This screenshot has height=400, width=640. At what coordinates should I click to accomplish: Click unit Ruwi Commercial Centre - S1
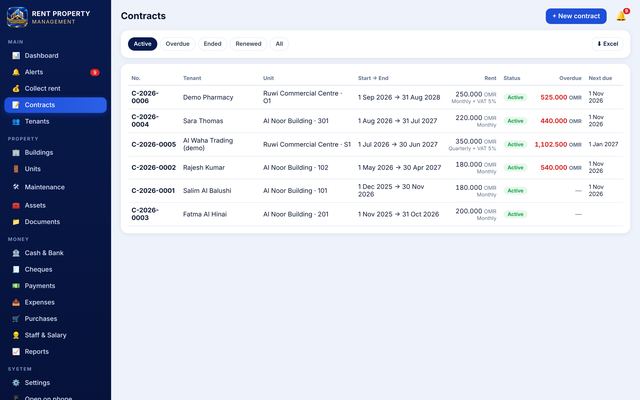coord(307,144)
